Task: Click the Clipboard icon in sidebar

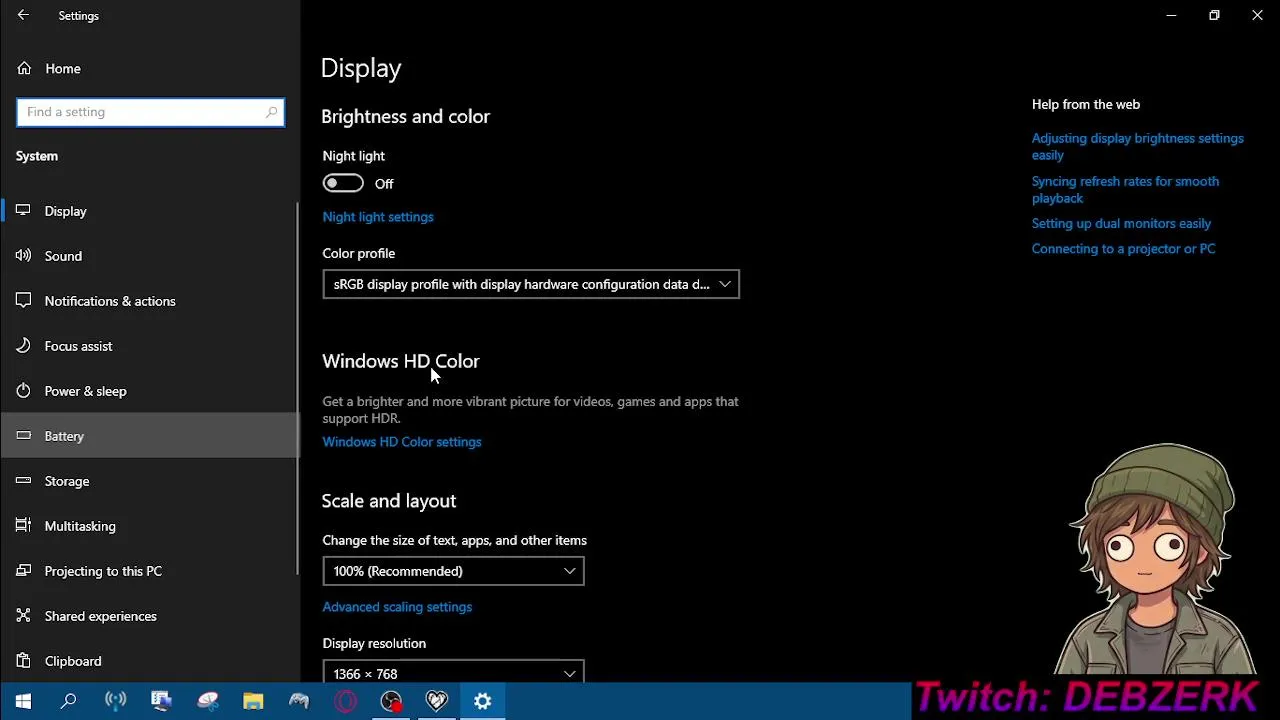Action: (24, 661)
